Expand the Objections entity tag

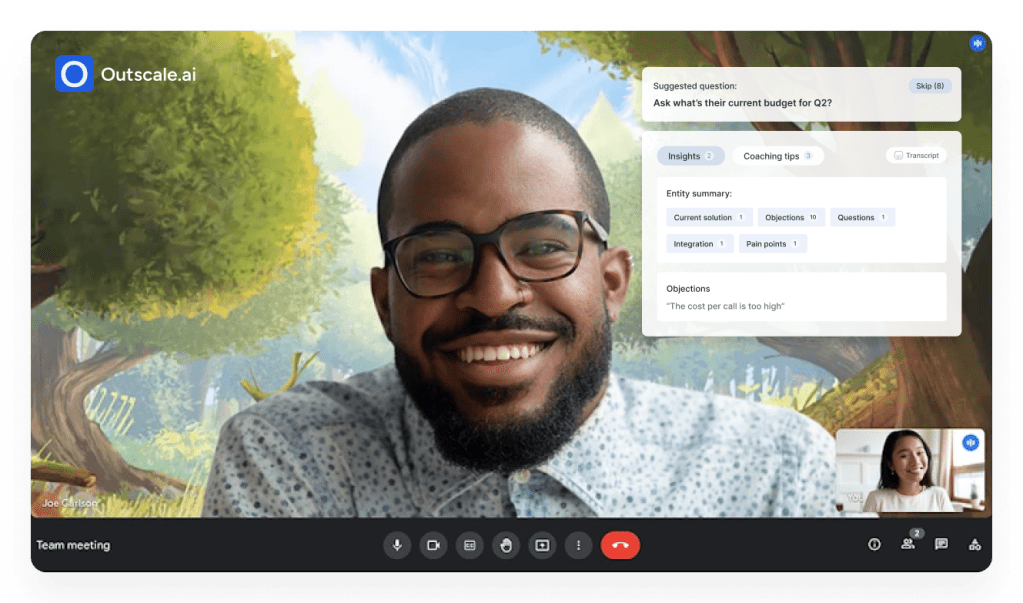pyautogui.click(x=791, y=217)
